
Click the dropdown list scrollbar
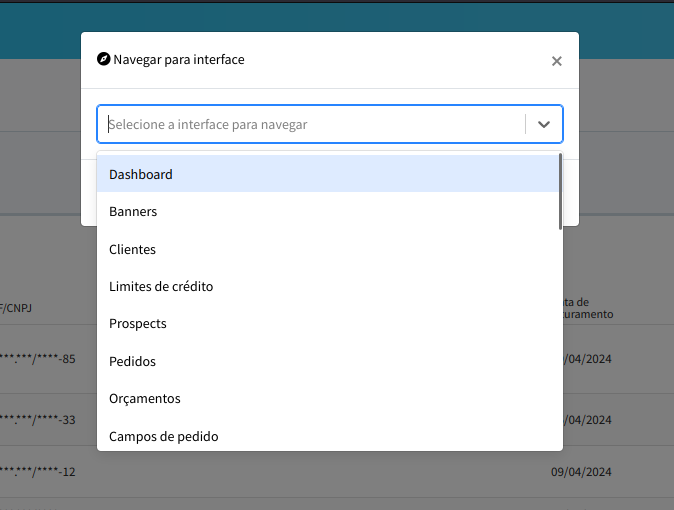pyautogui.click(x=561, y=192)
